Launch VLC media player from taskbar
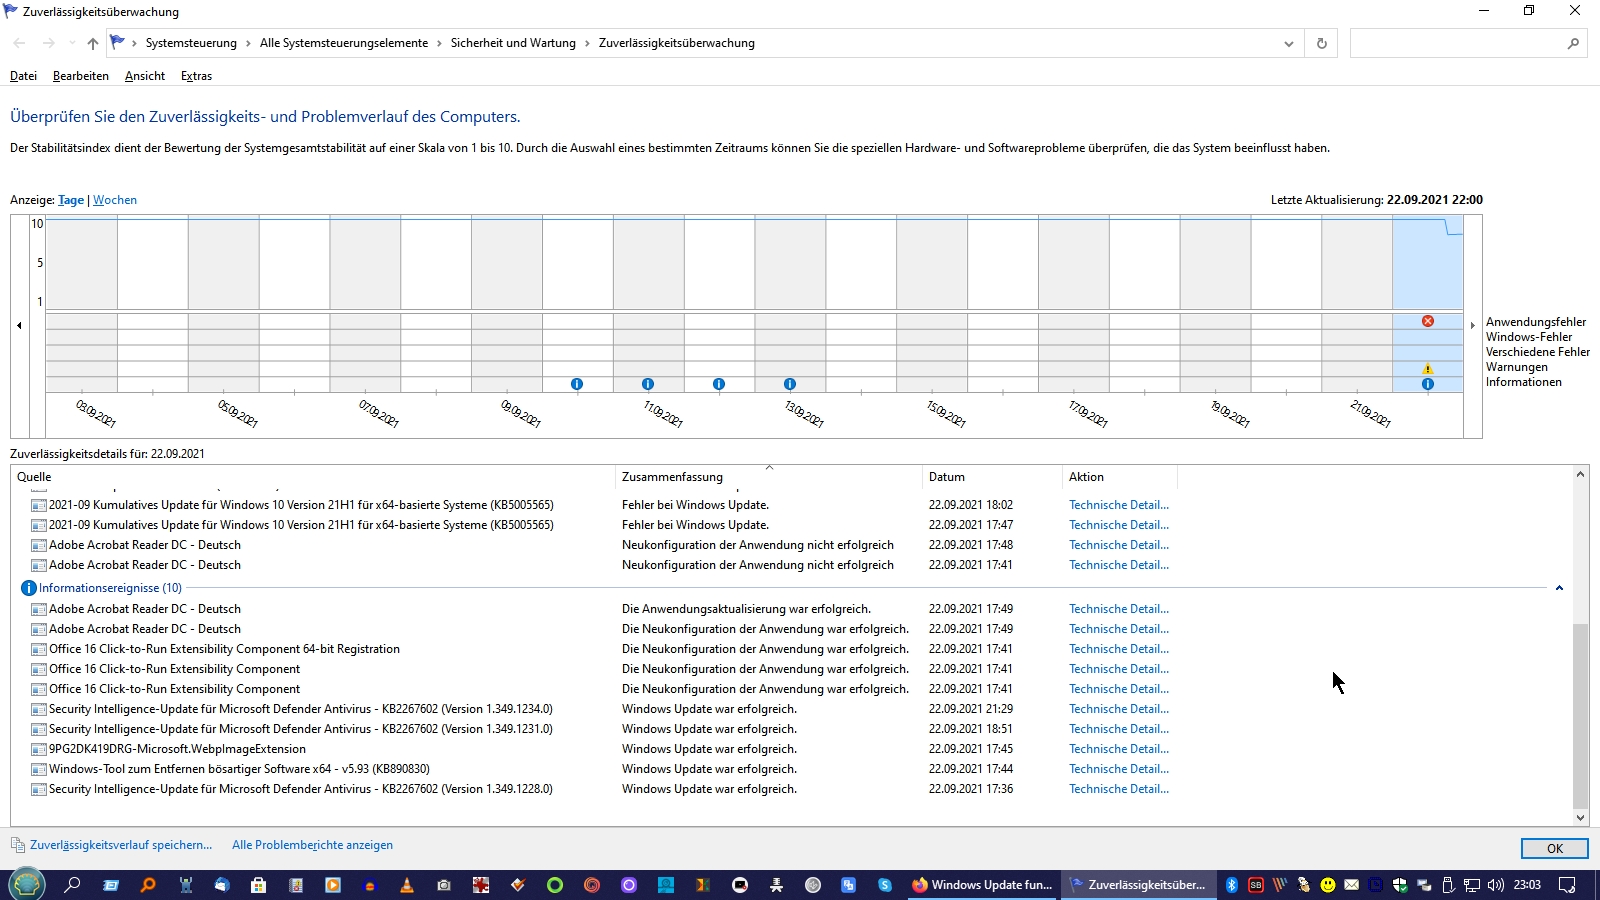Image resolution: width=1600 pixels, height=900 pixels. [407, 885]
